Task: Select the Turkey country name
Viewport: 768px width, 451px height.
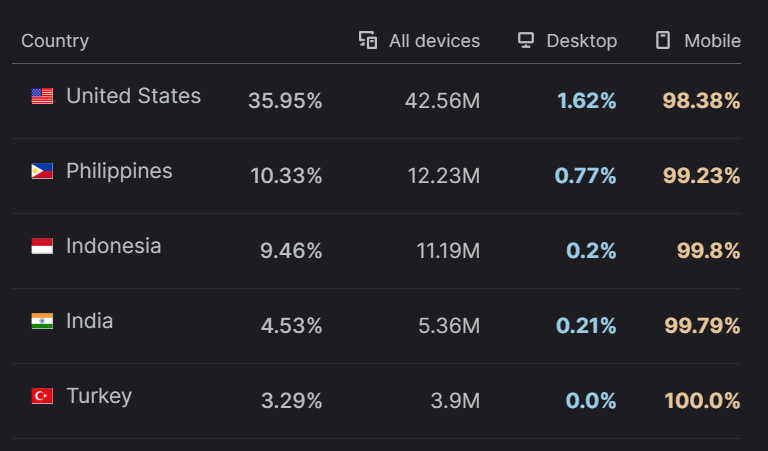Action: [x=99, y=396]
